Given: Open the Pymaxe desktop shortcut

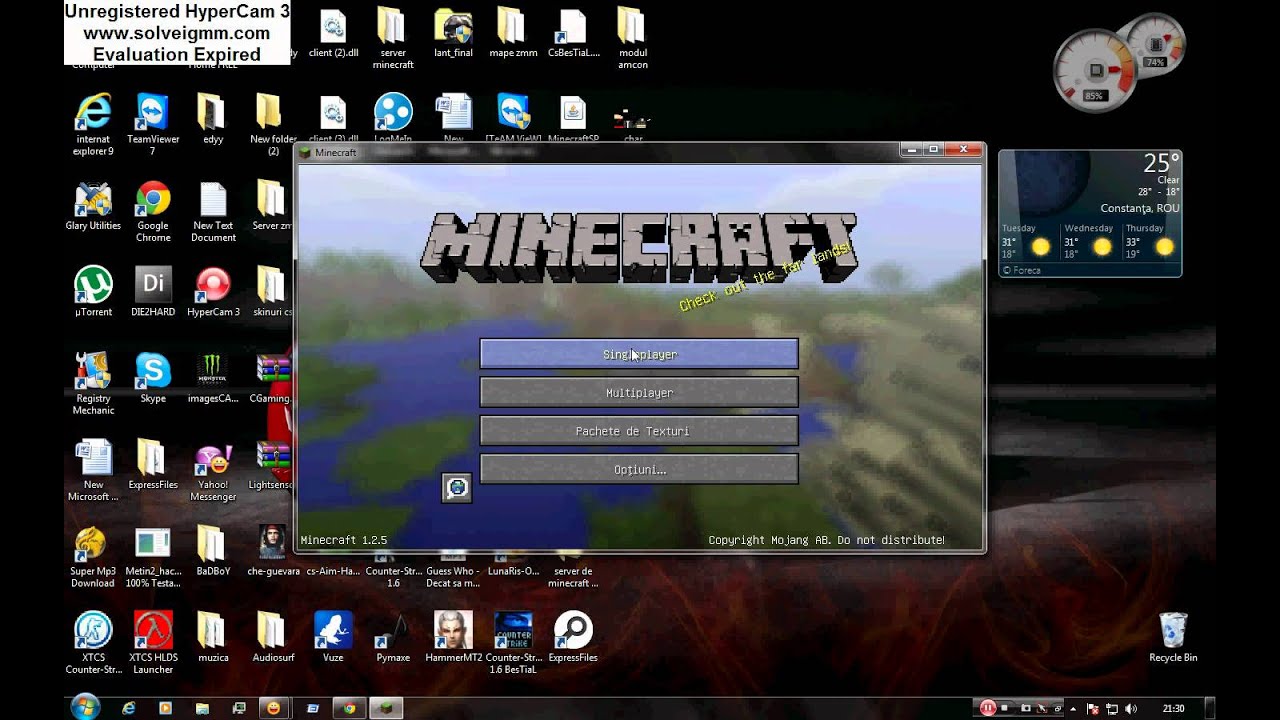Looking at the screenshot, I should pos(393,636).
